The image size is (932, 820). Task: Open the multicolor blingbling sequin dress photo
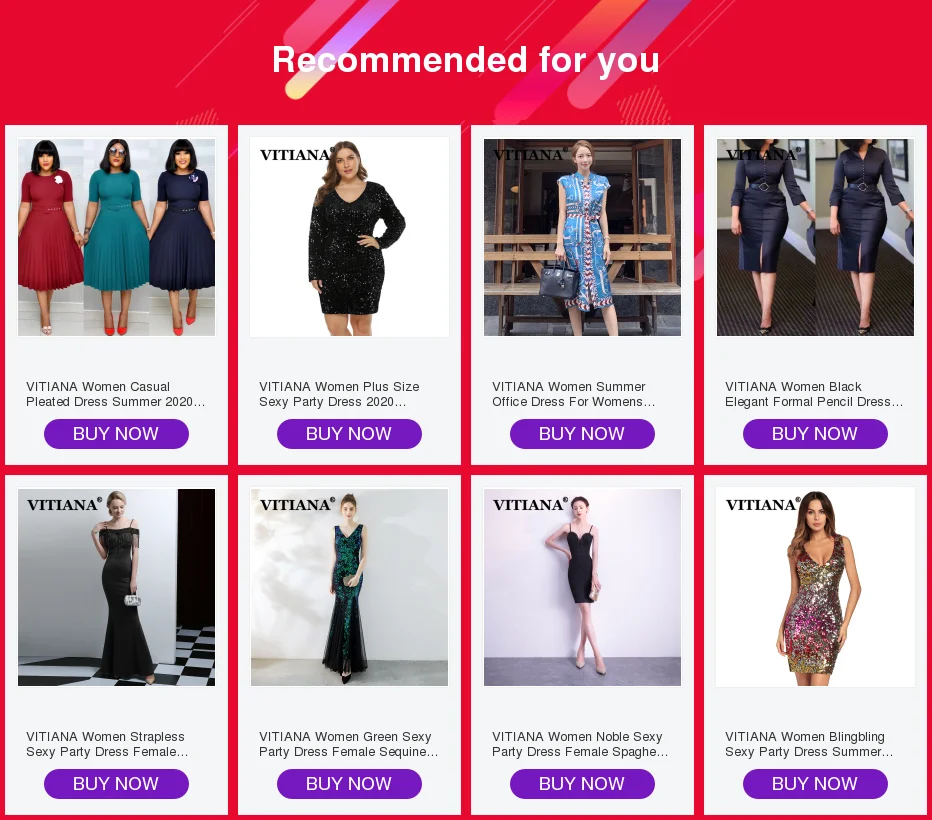pyautogui.click(x=816, y=587)
